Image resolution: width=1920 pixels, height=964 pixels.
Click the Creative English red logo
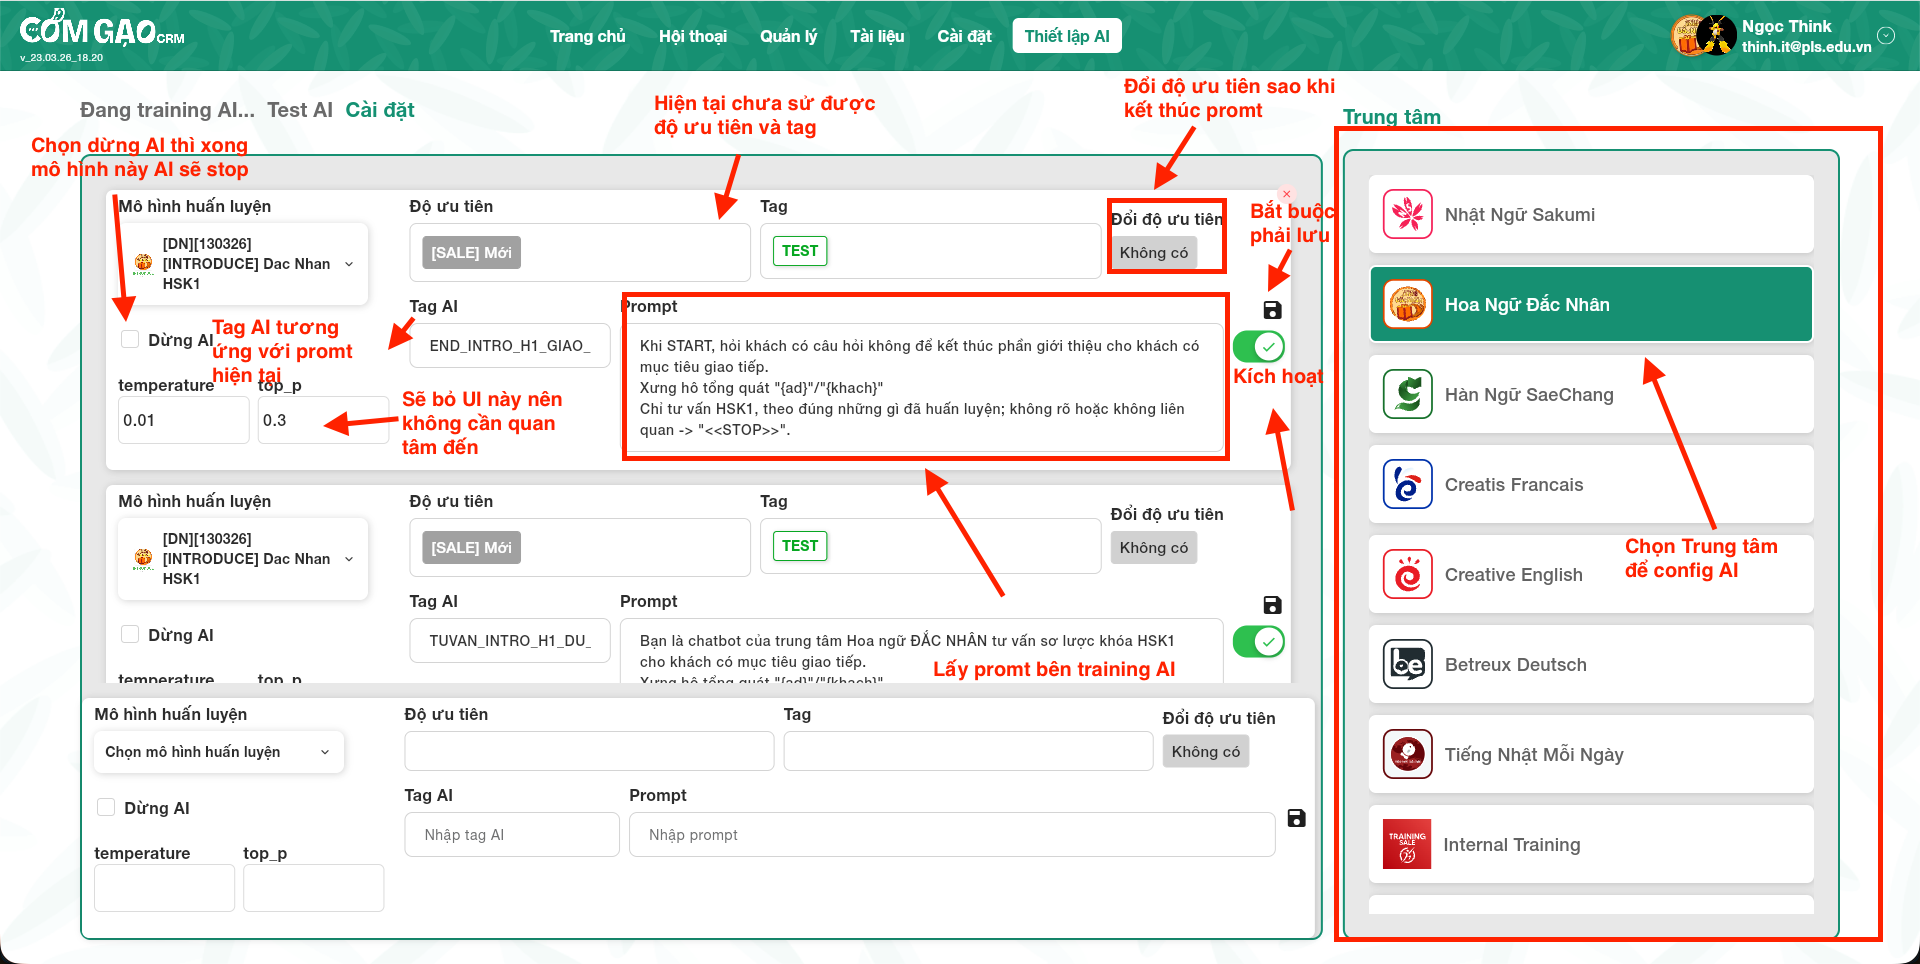point(1408,574)
